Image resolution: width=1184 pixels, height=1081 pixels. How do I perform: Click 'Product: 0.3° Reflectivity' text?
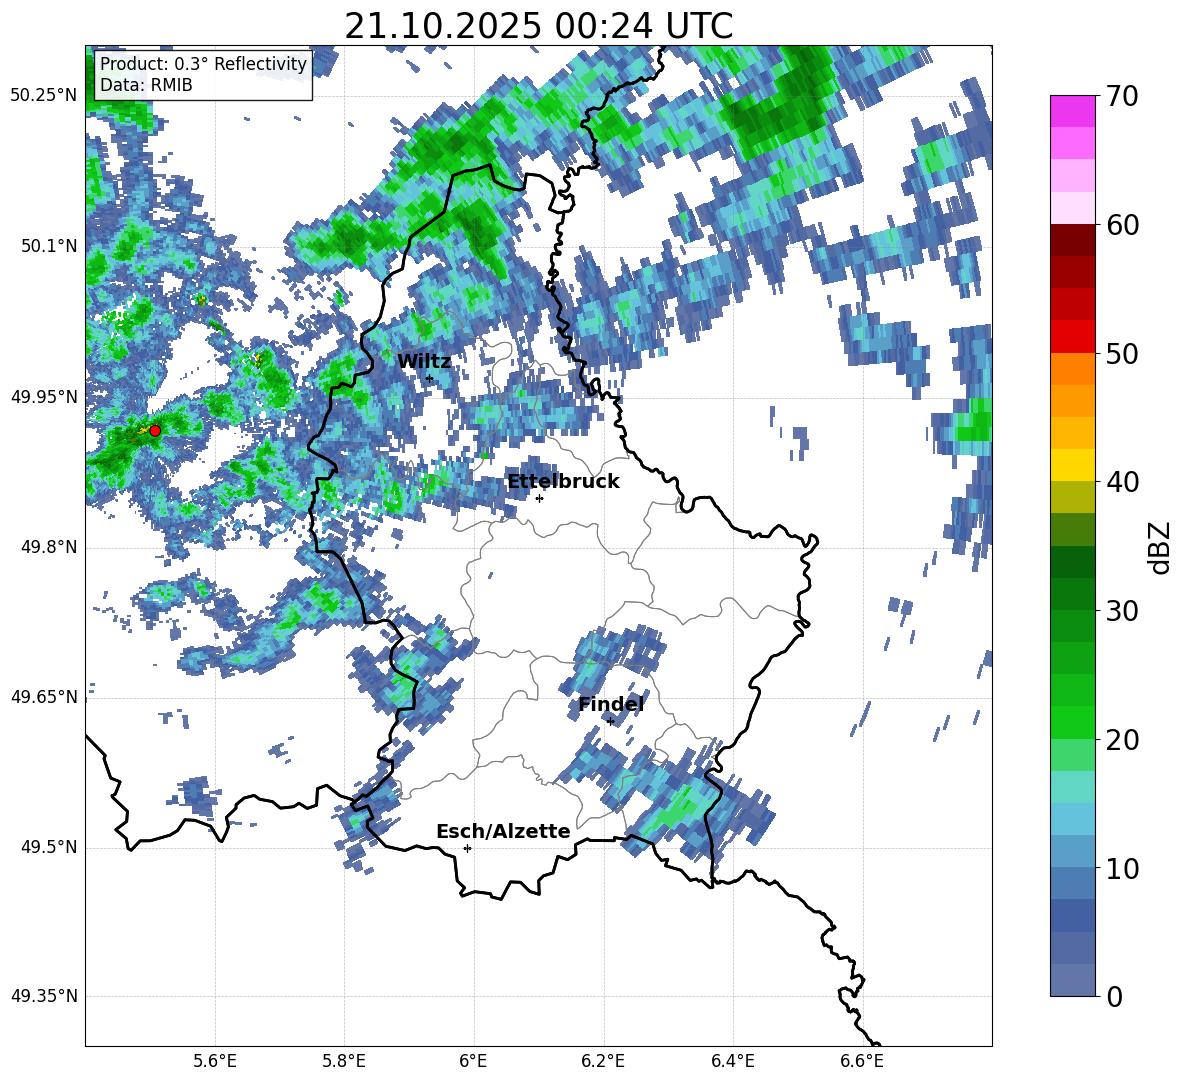(203, 63)
